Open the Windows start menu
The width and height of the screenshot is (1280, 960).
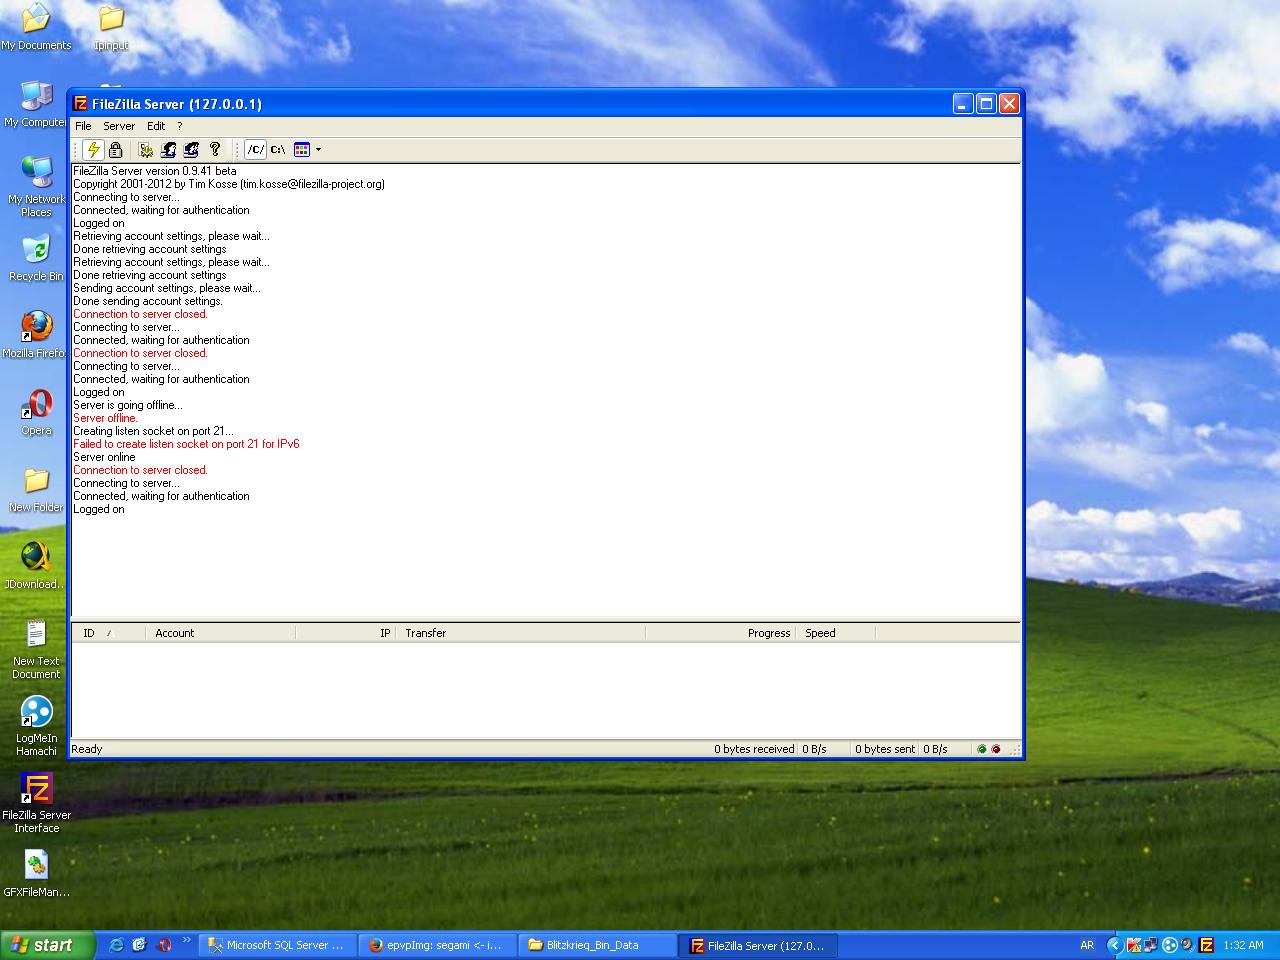coord(47,945)
